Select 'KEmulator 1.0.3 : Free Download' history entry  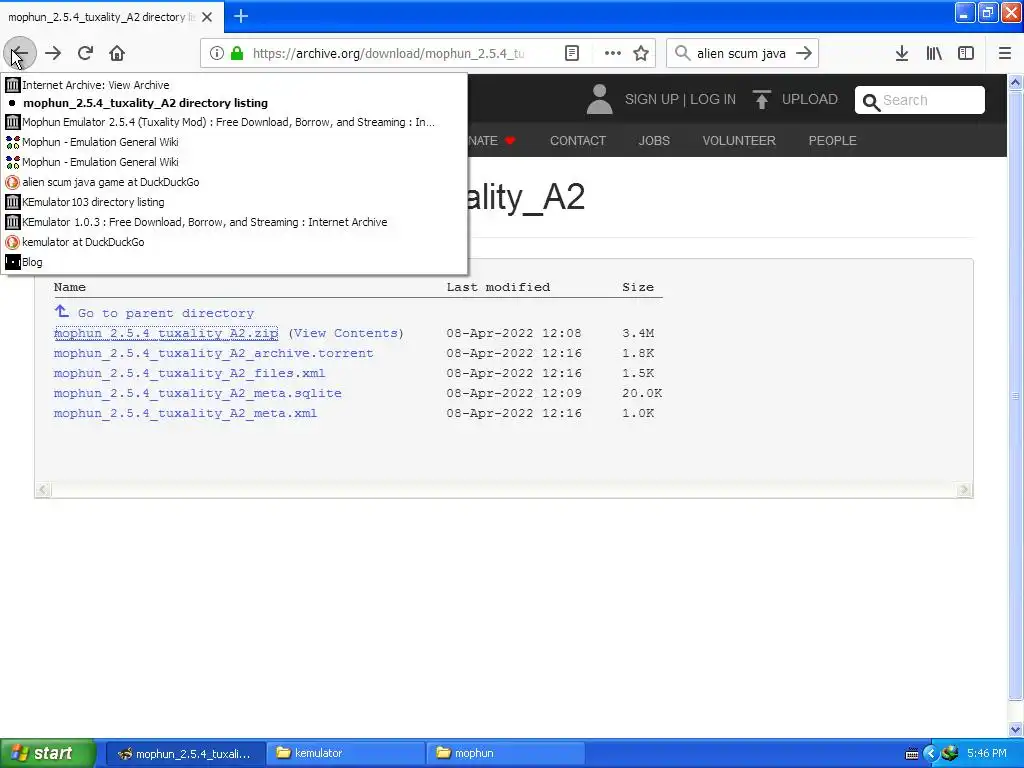(234, 222)
